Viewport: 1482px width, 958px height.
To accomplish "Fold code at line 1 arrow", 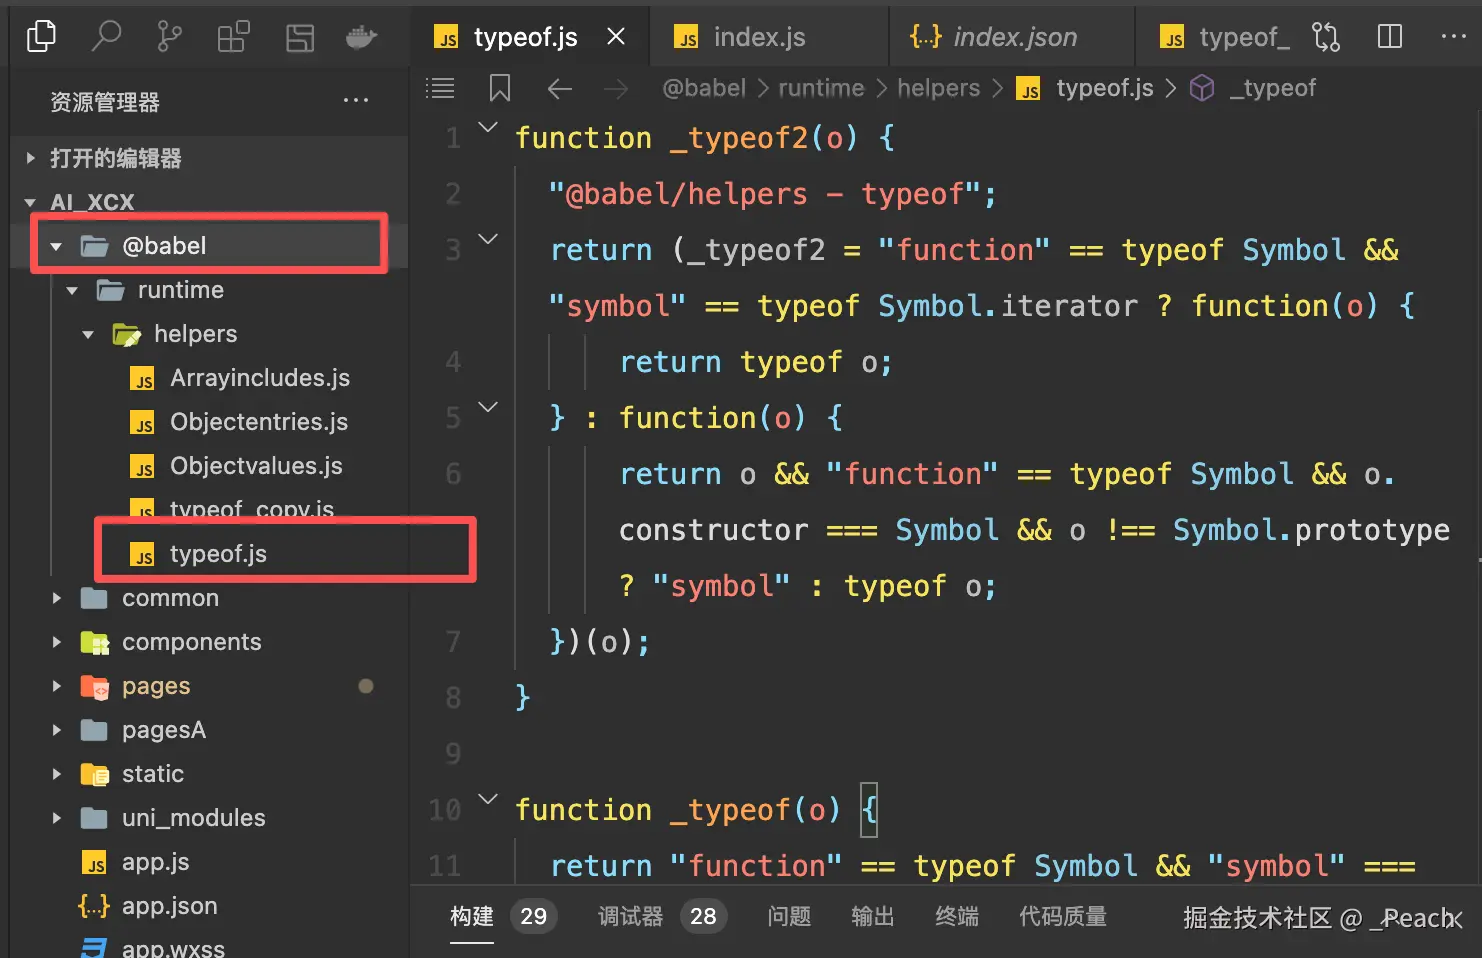I will coord(488,127).
